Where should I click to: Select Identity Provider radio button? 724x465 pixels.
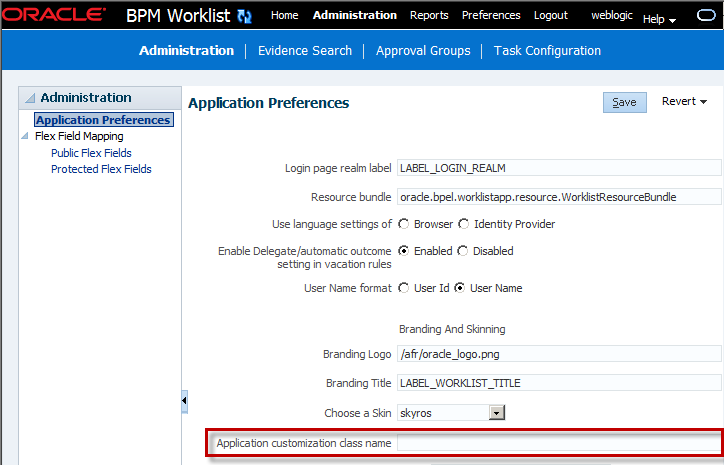[463, 224]
